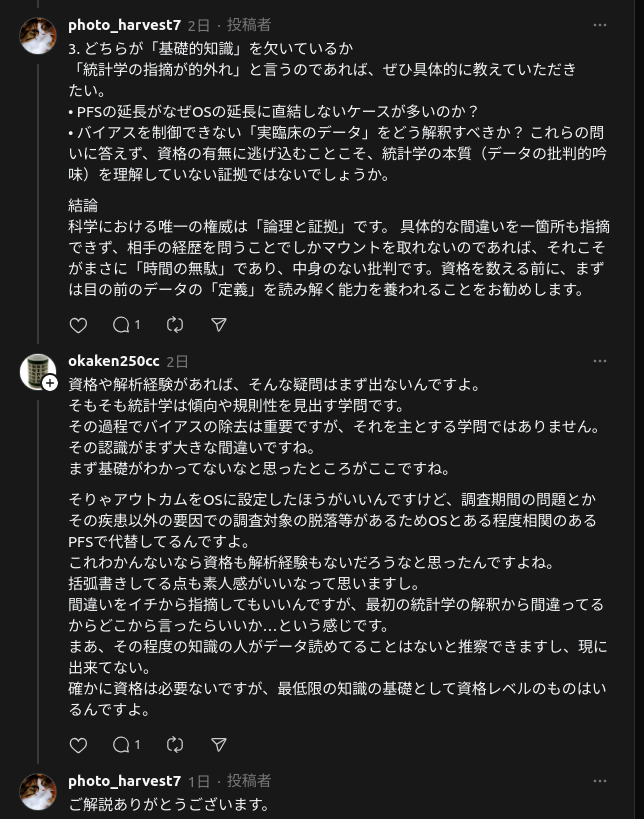644x819 pixels.
Task: Open more options on the ご解説ありがとうございます reply
Action: click(x=600, y=781)
